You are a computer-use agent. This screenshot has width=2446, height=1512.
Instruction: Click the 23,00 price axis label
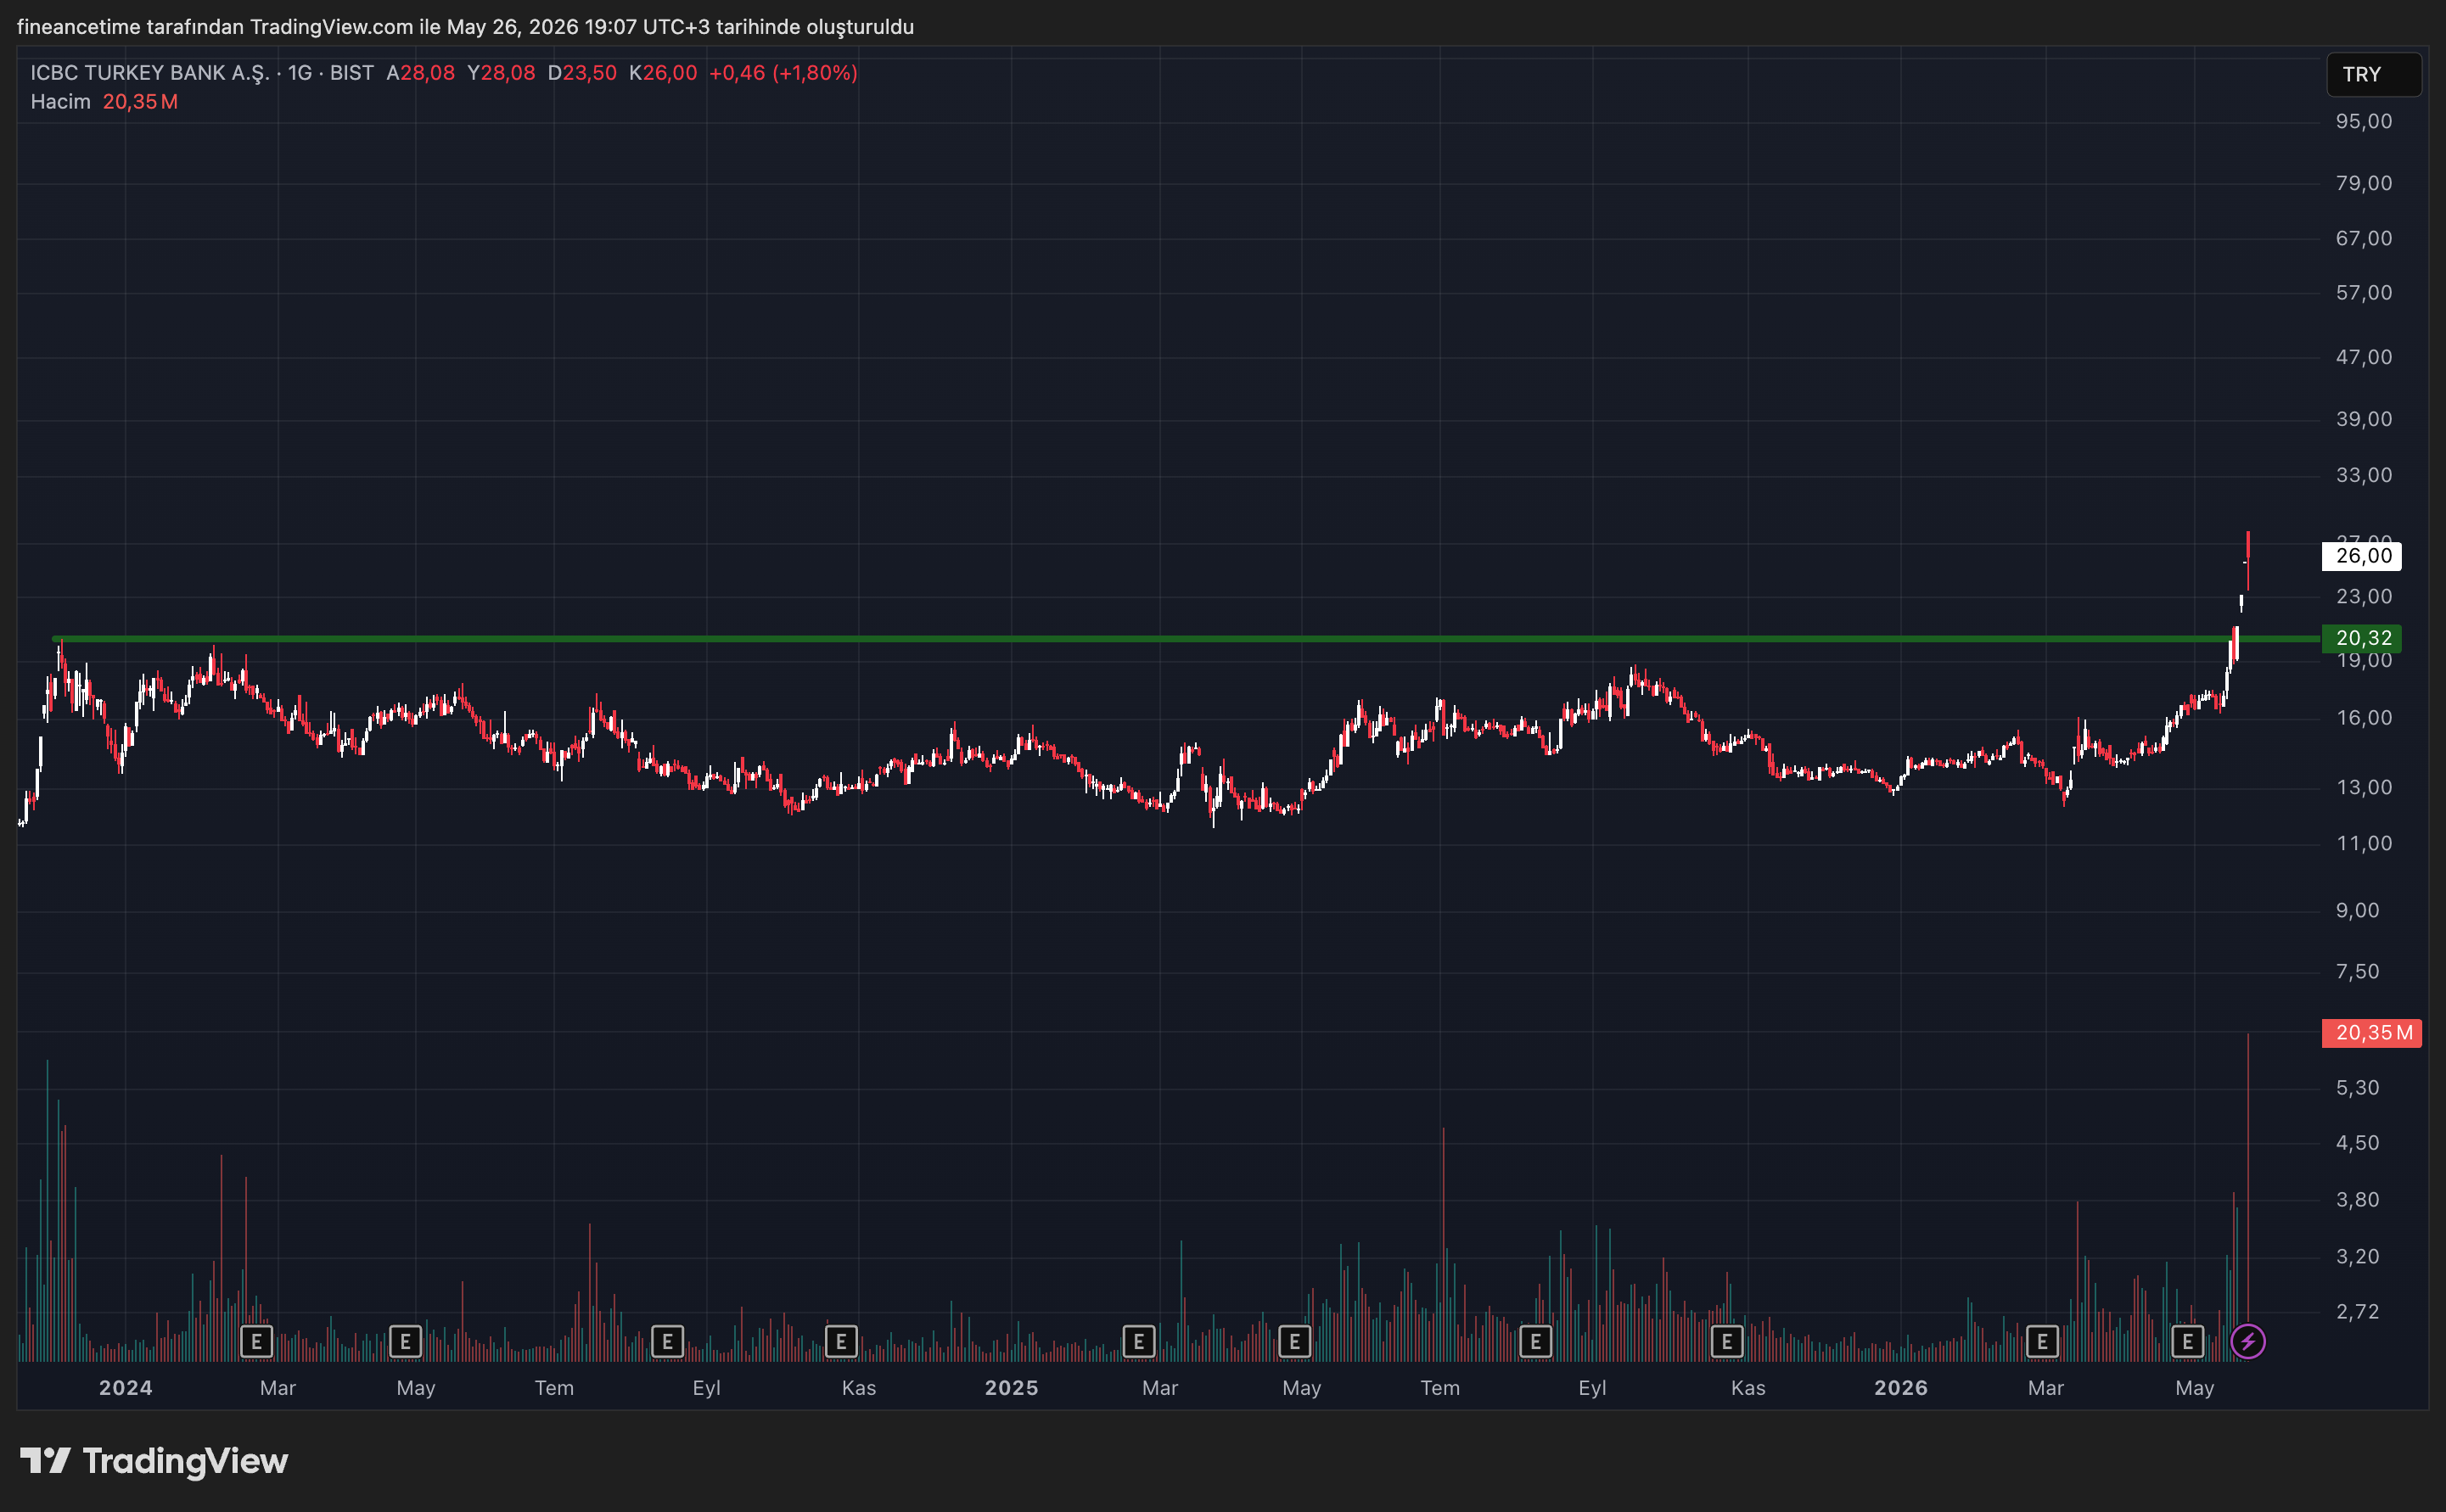[2364, 597]
